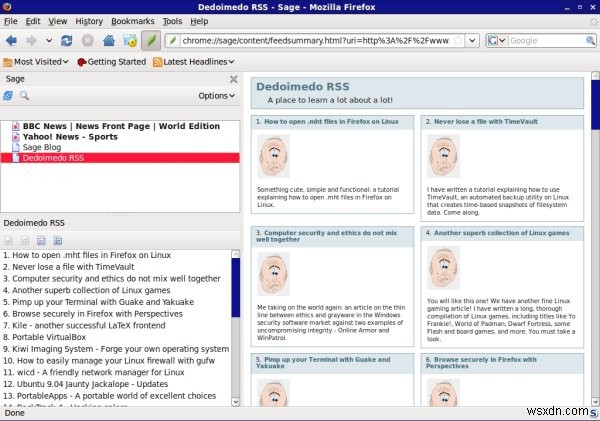Open article 5 Guake and Yakuake title link

[x=323, y=362]
